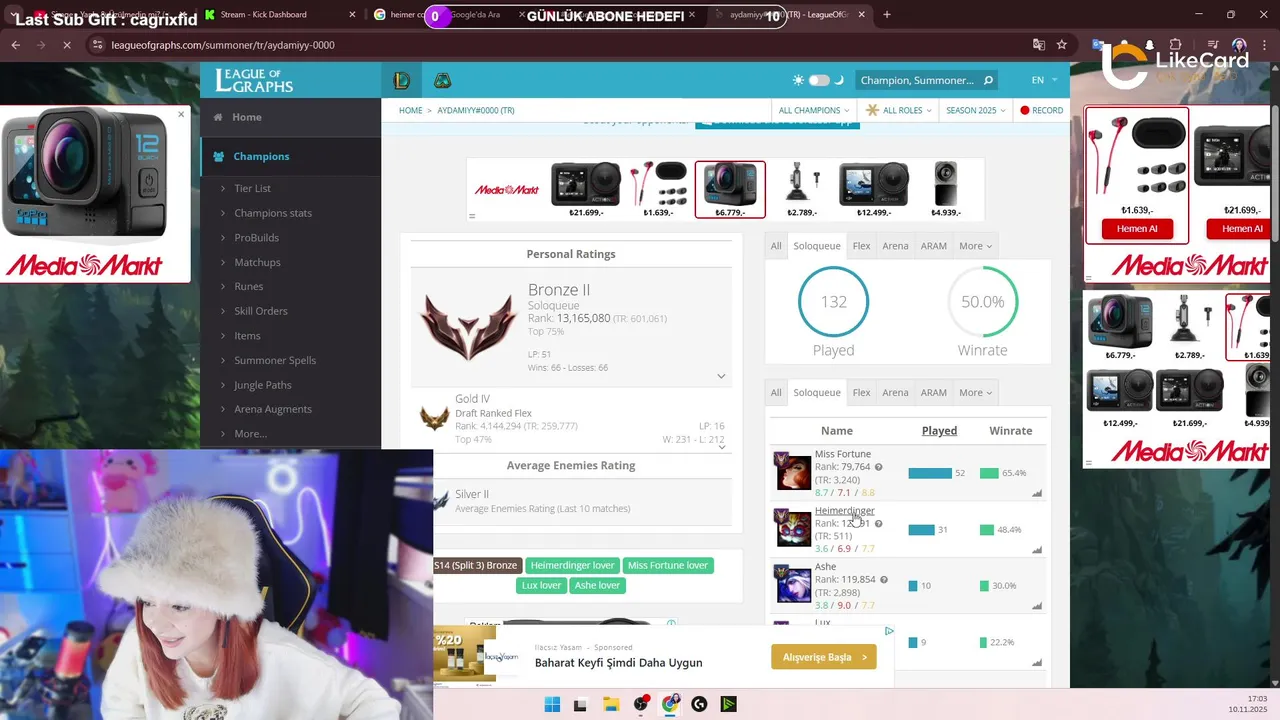This screenshot has height=720, width=1280.
Task: Open the Season 2025 dropdown
Action: 974,110
